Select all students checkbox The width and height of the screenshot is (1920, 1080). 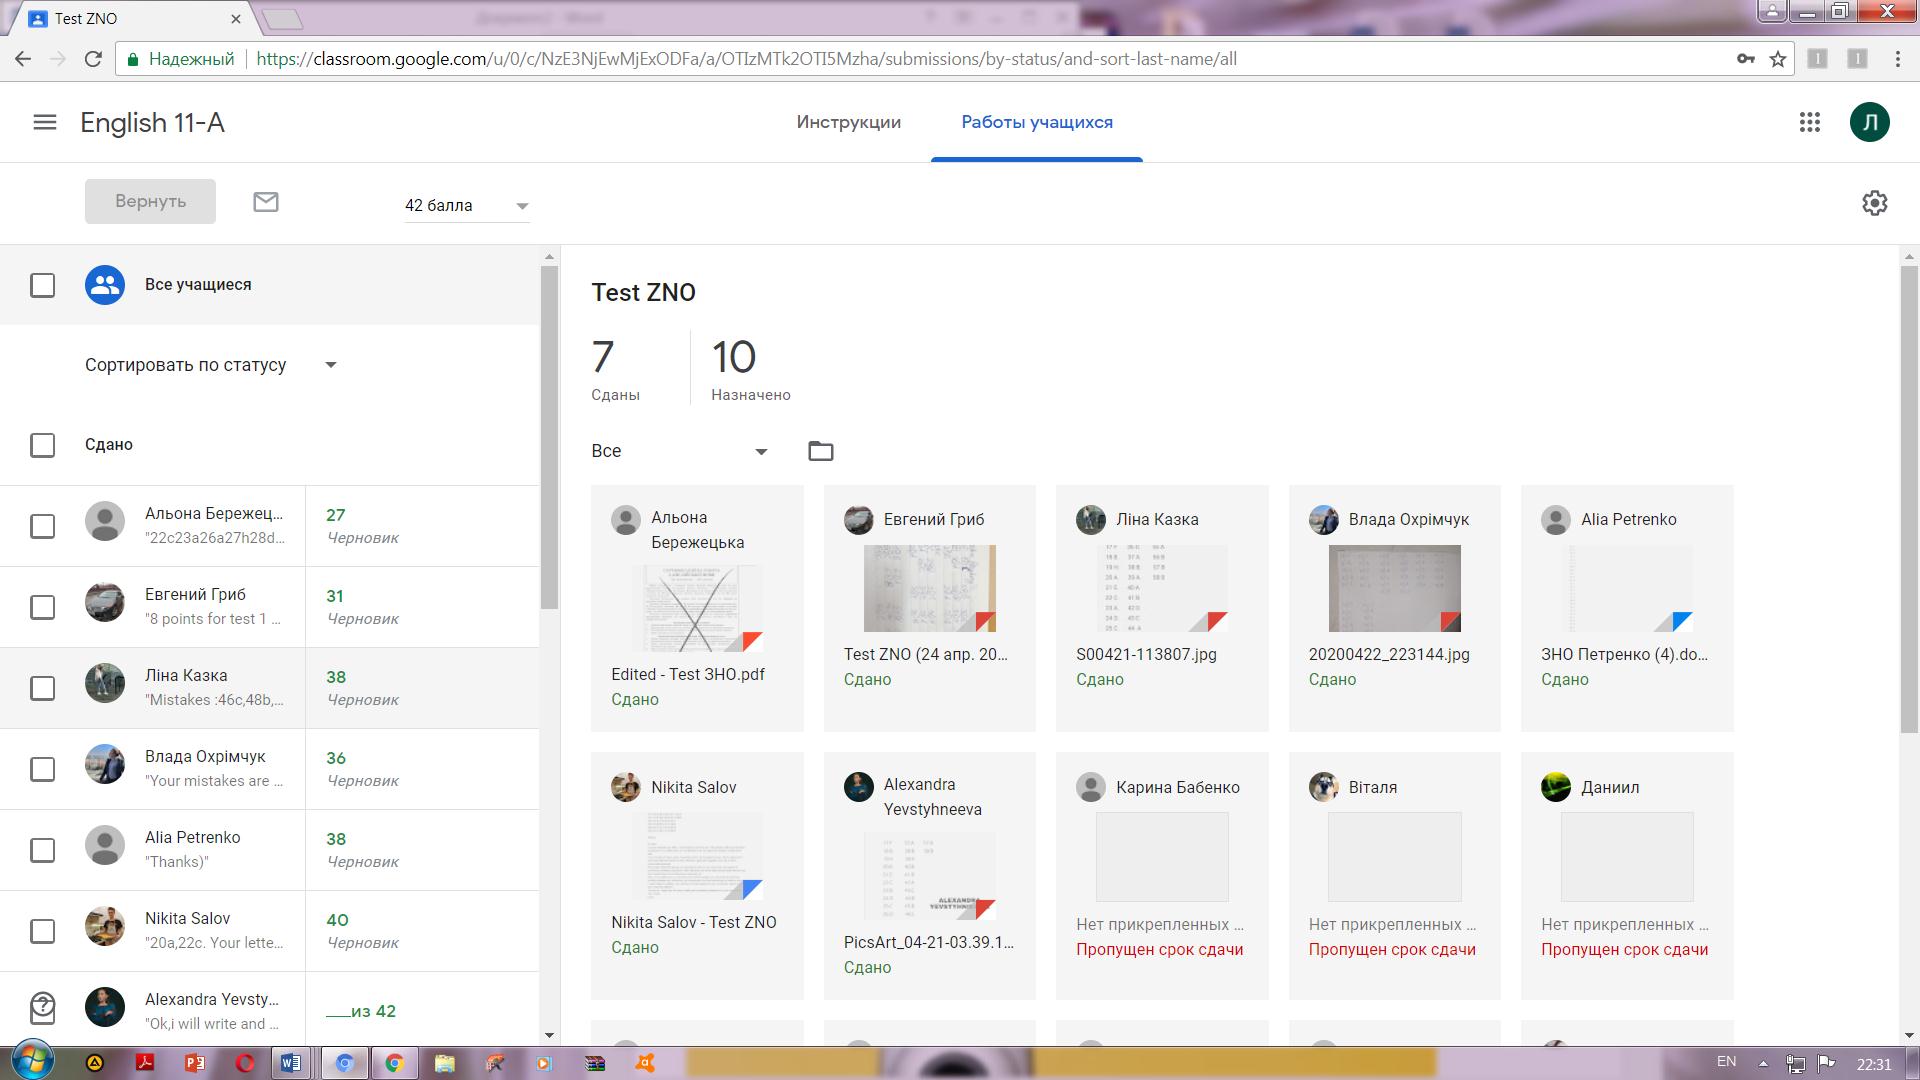42,285
